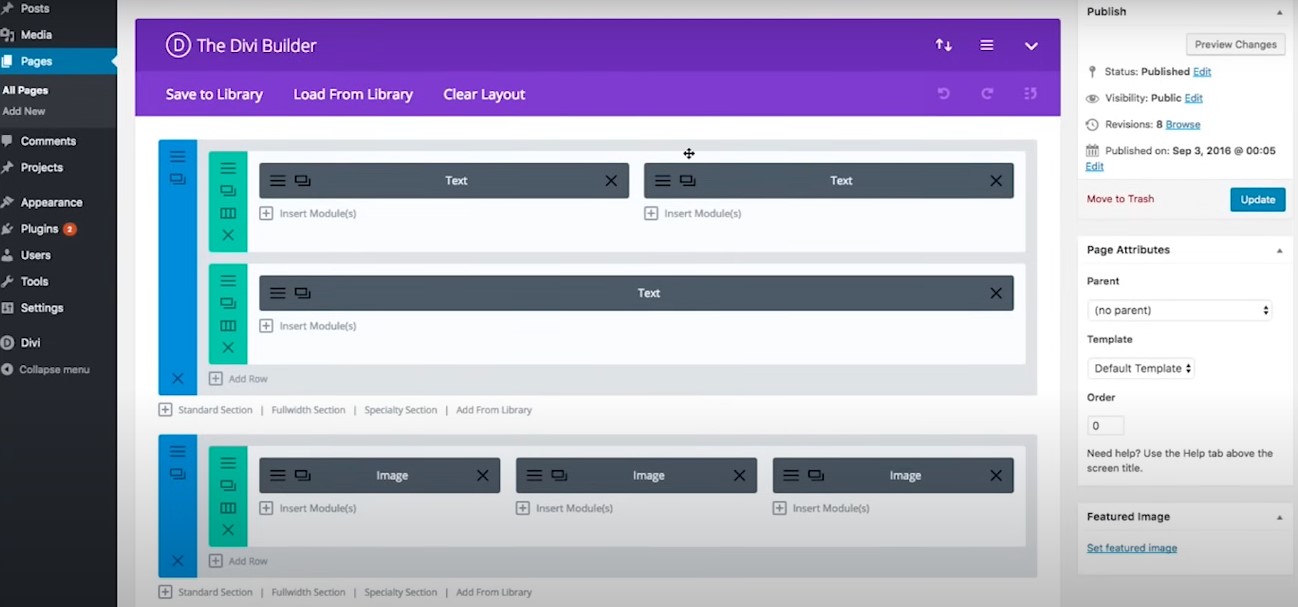1298x607 pixels.
Task: Change column structure of Image row
Action: tap(228, 508)
